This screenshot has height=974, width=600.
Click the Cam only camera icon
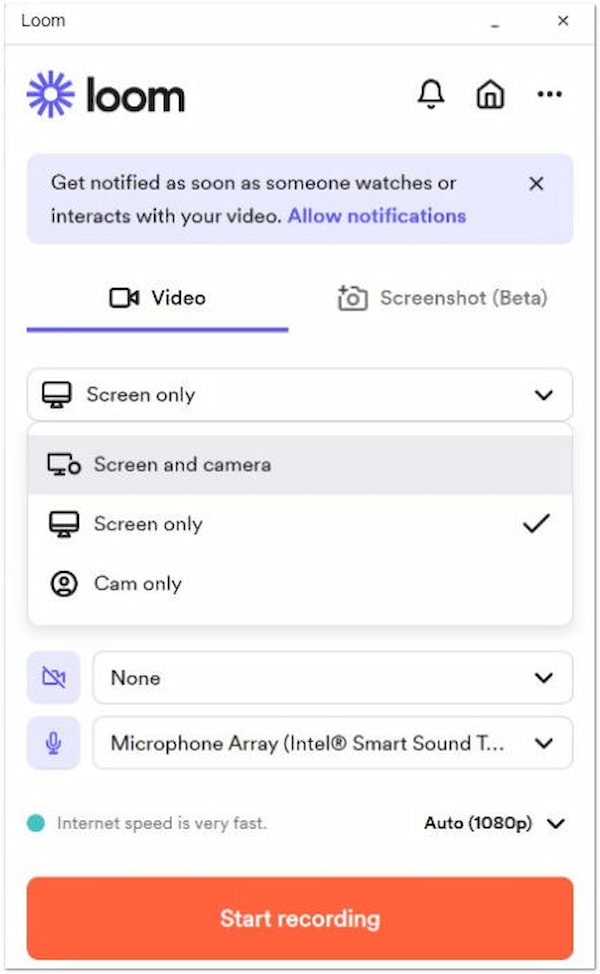pos(62,583)
